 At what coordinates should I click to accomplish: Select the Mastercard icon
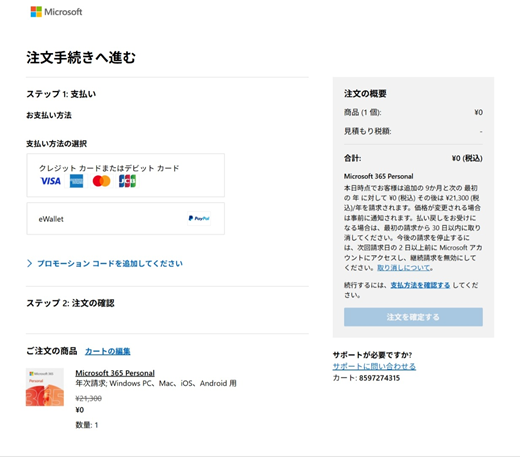click(x=101, y=181)
